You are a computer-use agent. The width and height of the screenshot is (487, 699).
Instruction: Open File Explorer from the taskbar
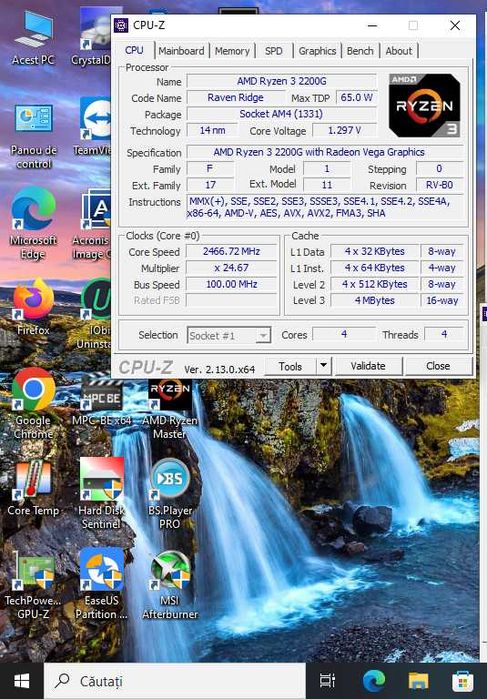click(x=418, y=681)
